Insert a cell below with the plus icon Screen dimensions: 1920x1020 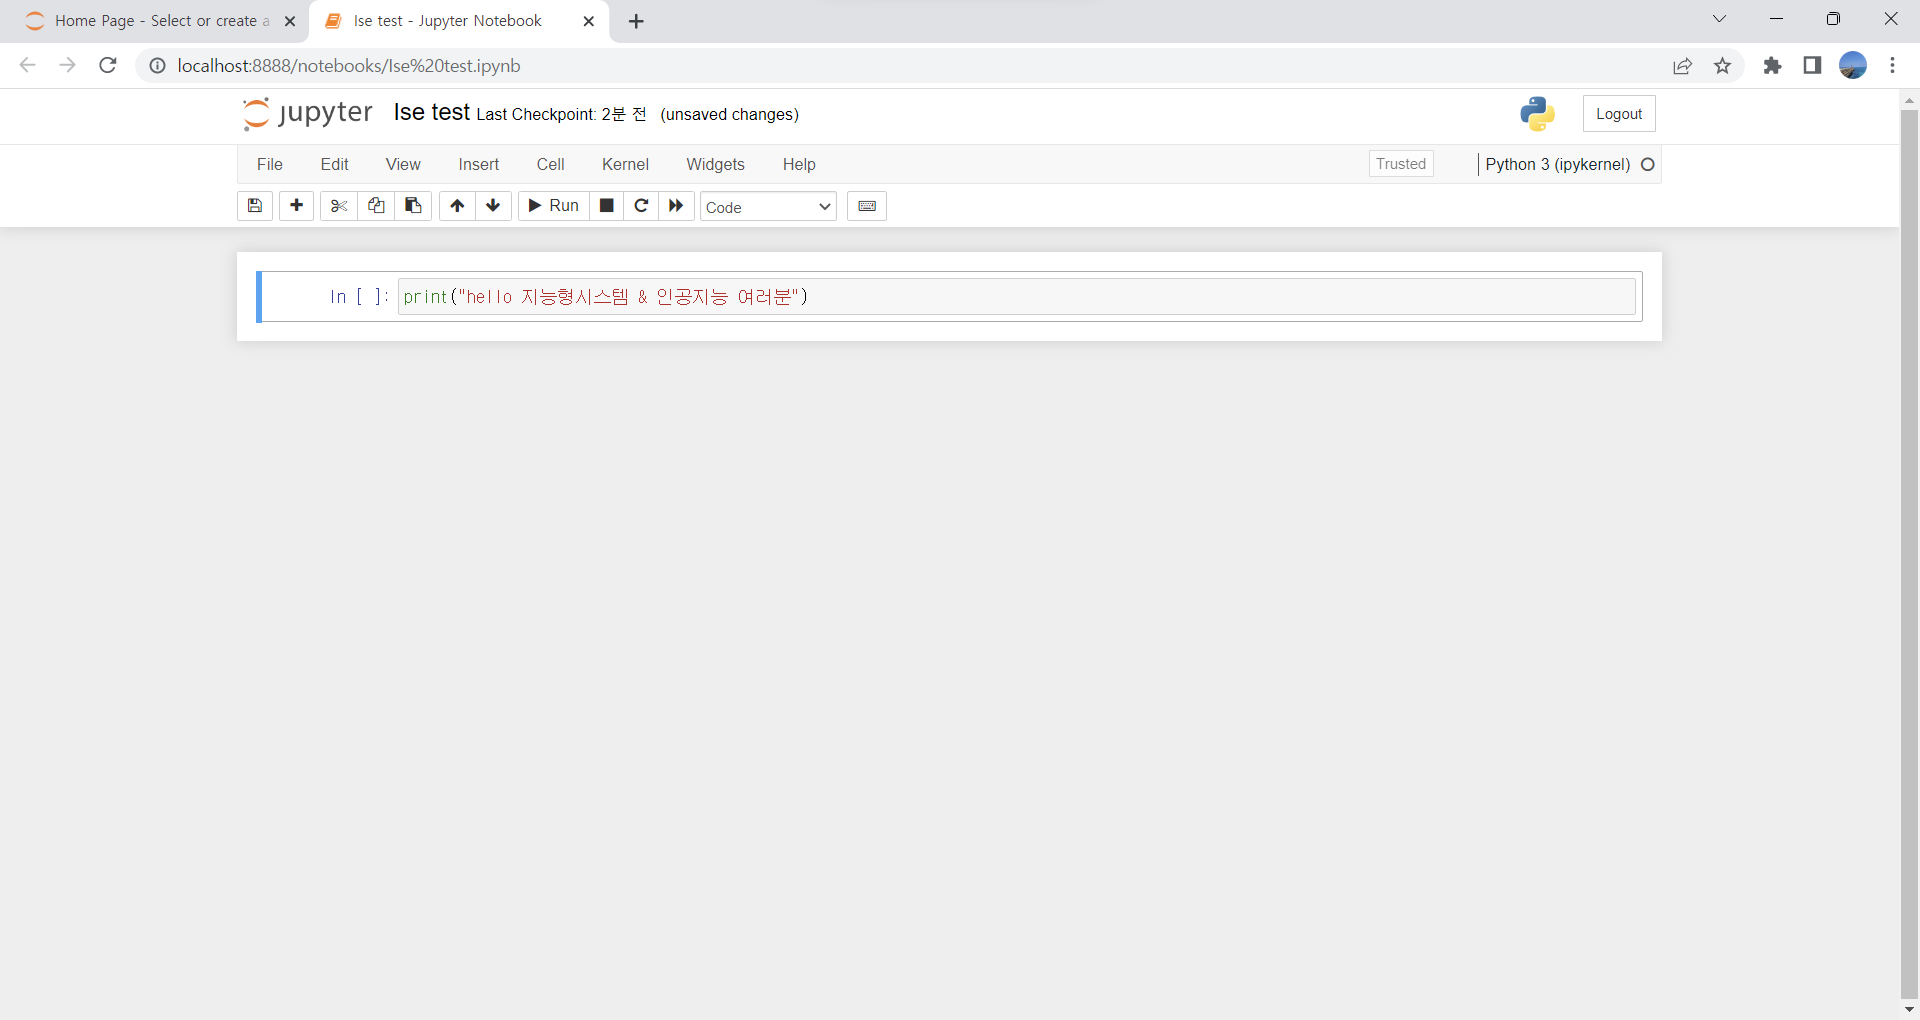[x=296, y=206]
